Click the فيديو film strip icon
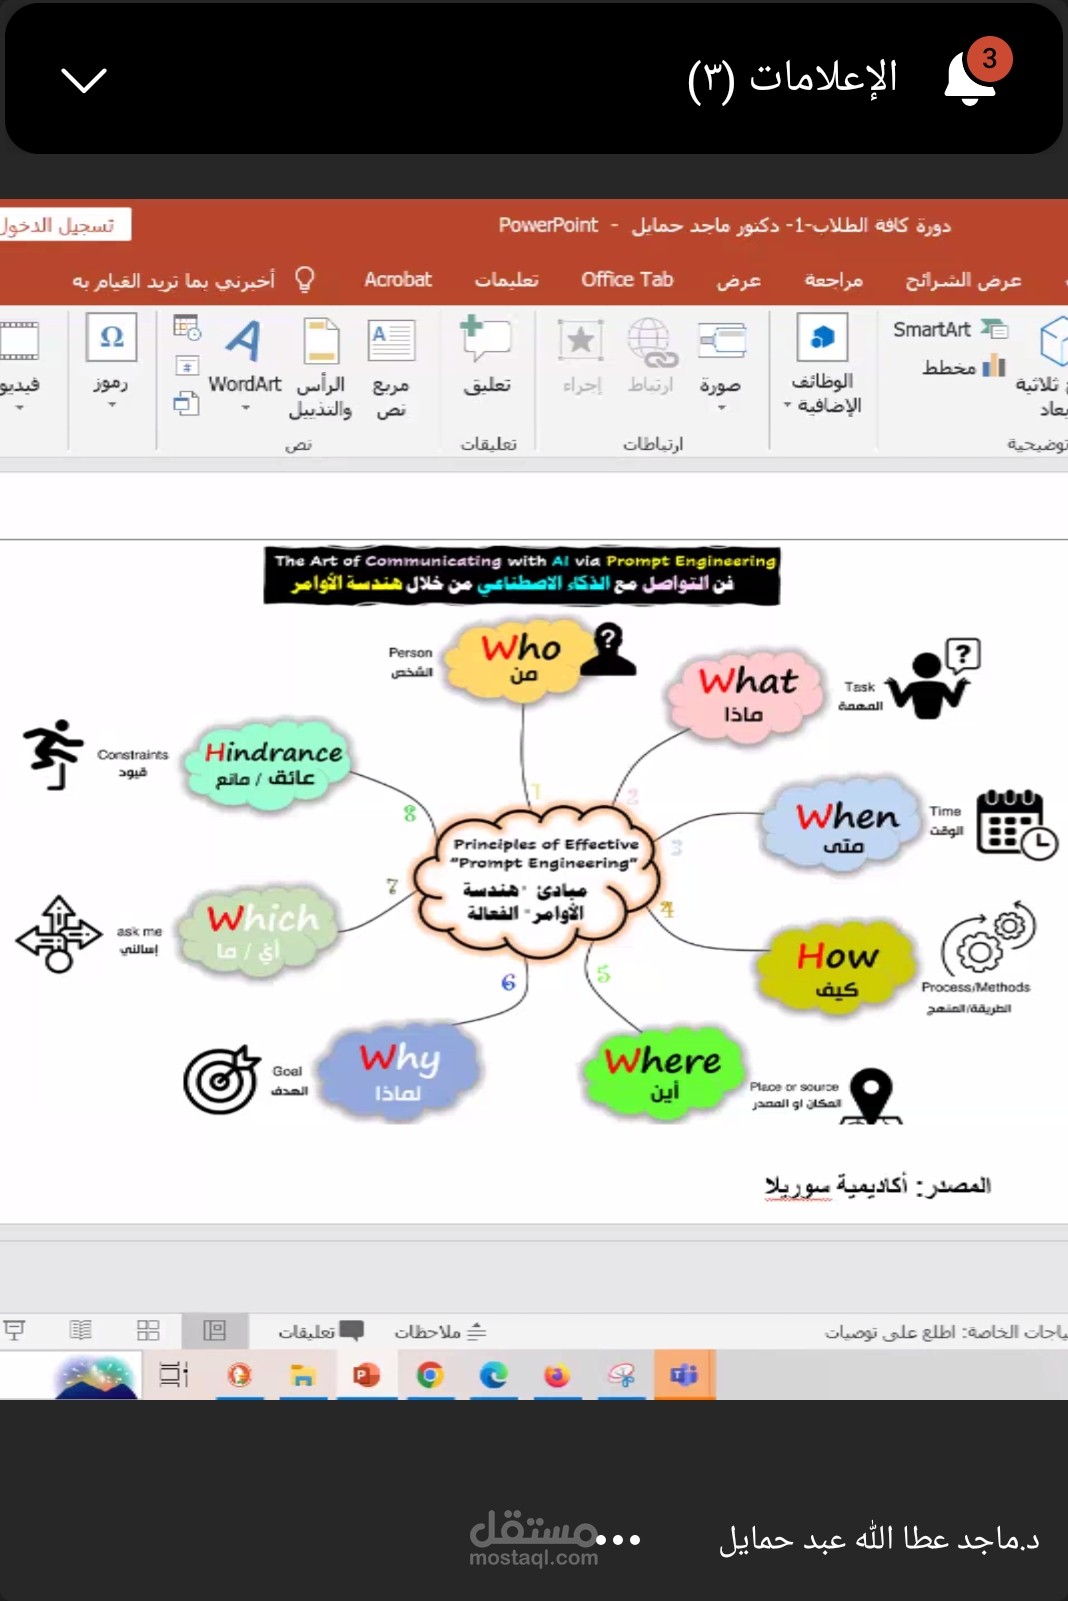Viewport: 1068px width, 1601px height. pos(19,340)
